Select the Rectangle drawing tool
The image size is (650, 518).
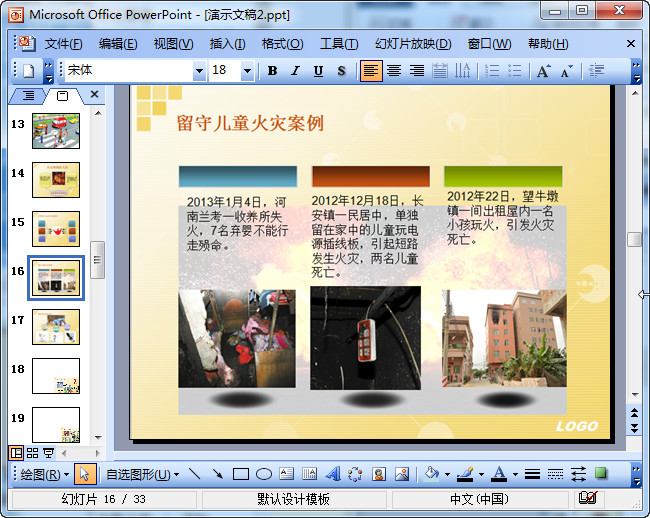coord(240,474)
